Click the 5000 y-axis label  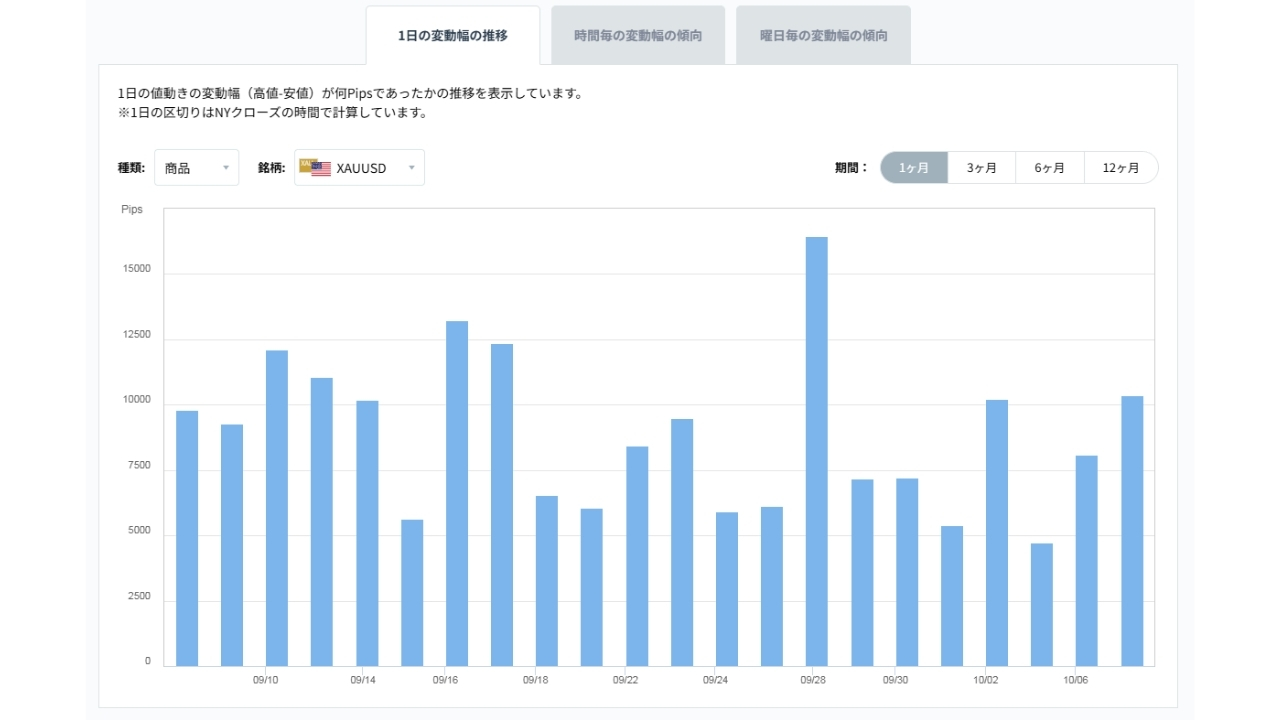pyautogui.click(x=137, y=531)
